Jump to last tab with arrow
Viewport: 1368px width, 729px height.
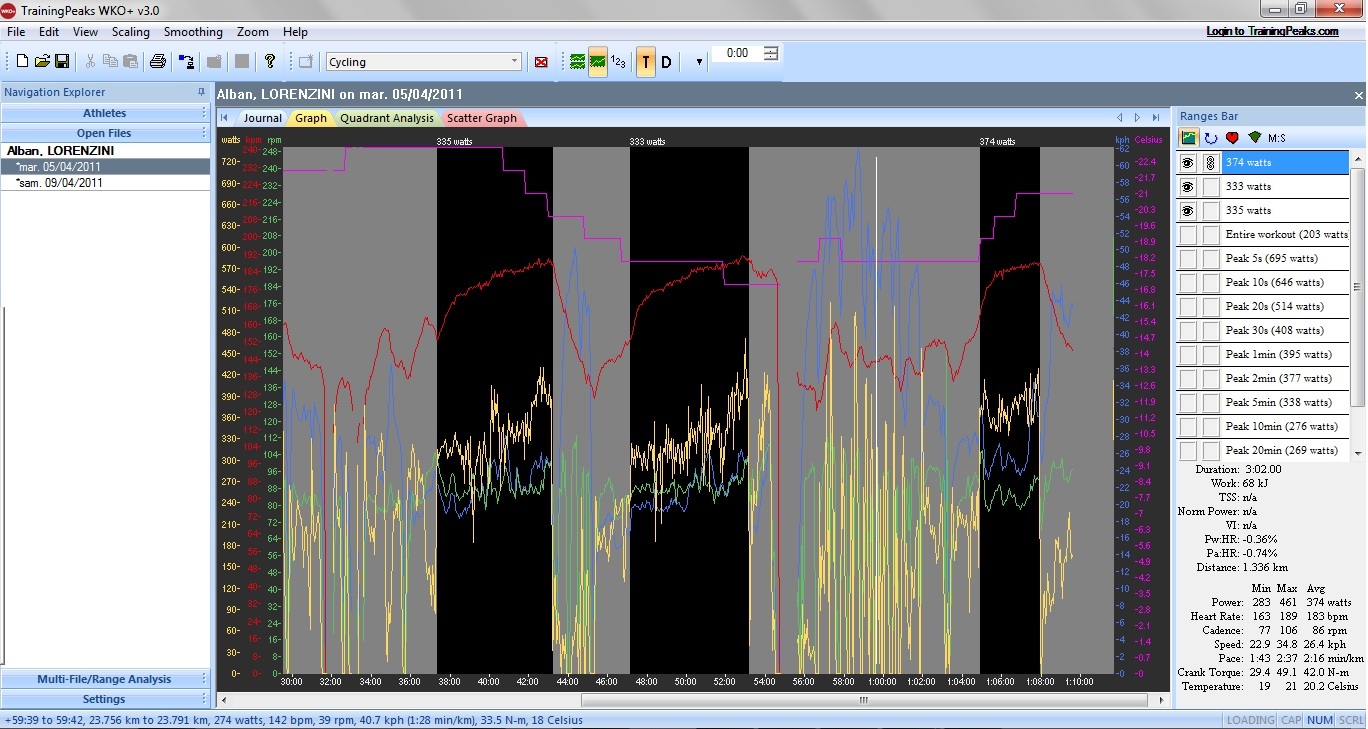coord(1156,118)
